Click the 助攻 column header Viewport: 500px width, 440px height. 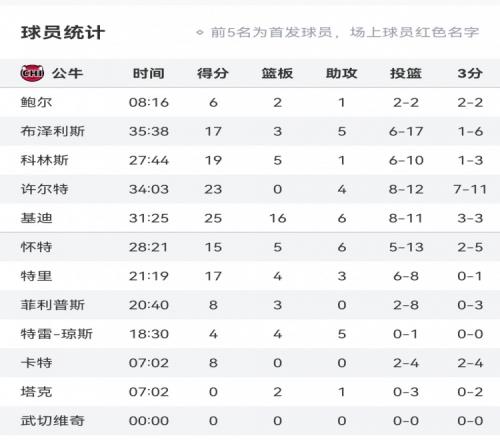[342, 73]
